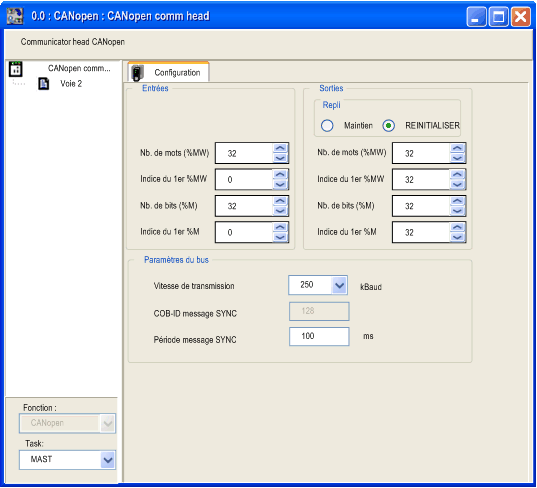
Task: Decrease Sorties Indice du 1er %M value
Action: [457, 237]
